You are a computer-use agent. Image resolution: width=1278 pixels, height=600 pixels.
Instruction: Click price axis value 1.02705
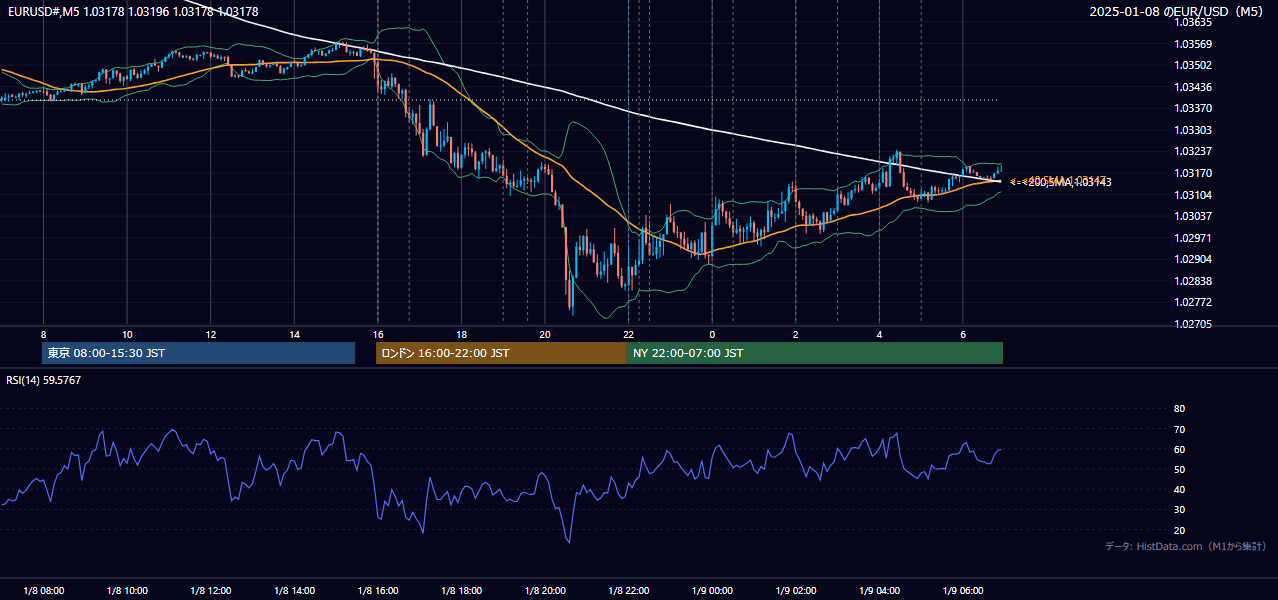point(1192,324)
